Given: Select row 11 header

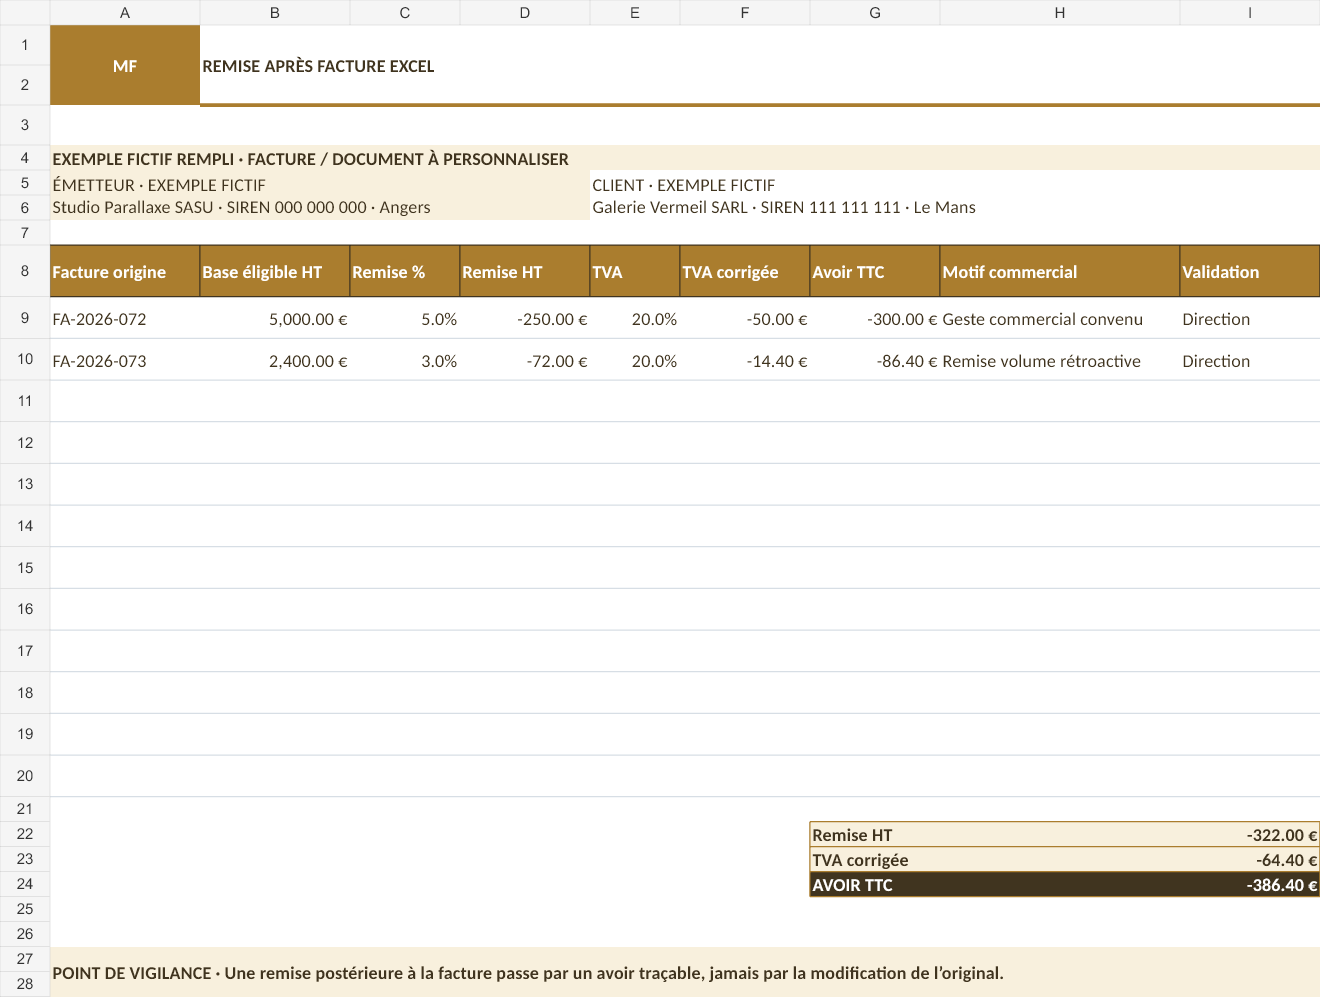Looking at the screenshot, I should (25, 401).
